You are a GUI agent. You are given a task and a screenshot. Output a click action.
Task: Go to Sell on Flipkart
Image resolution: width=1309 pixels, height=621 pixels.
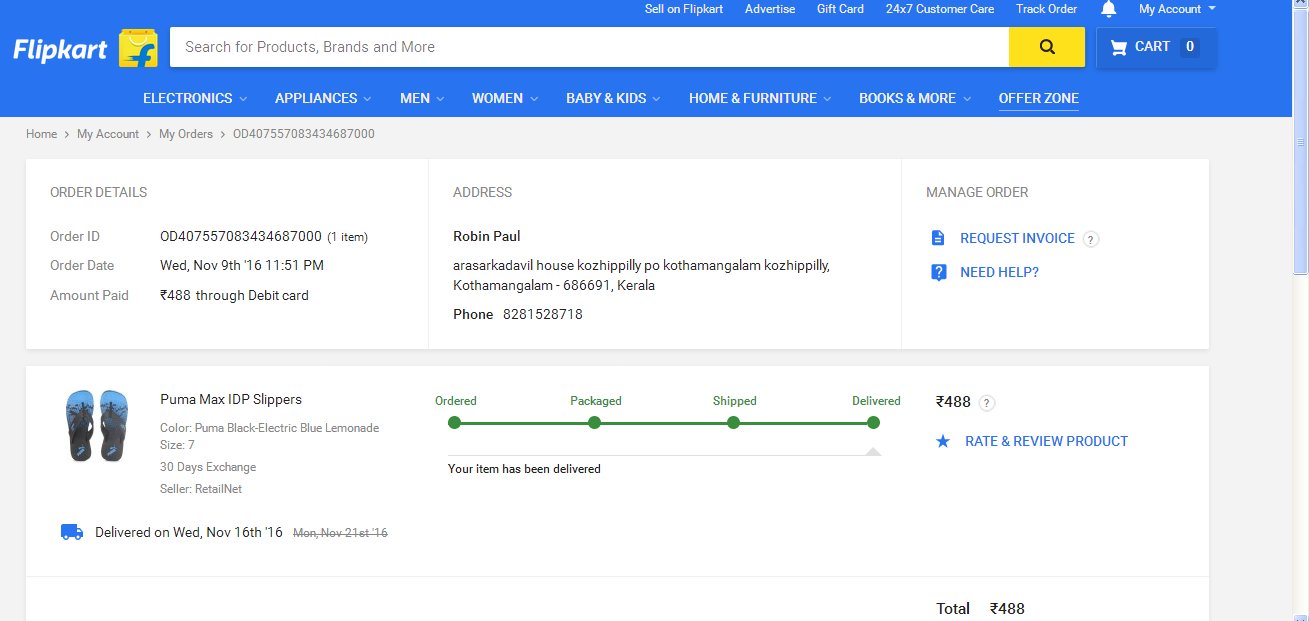pyautogui.click(x=684, y=9)
